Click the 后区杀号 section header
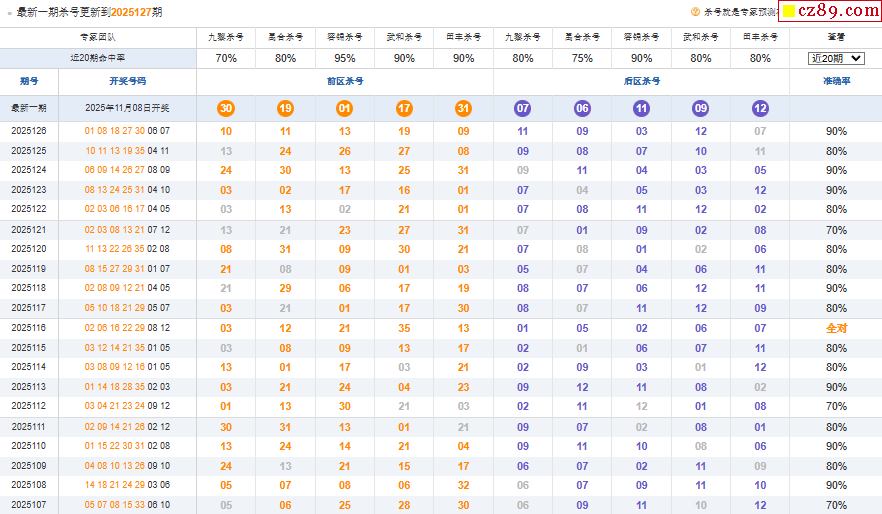 [x=641, y=80]
